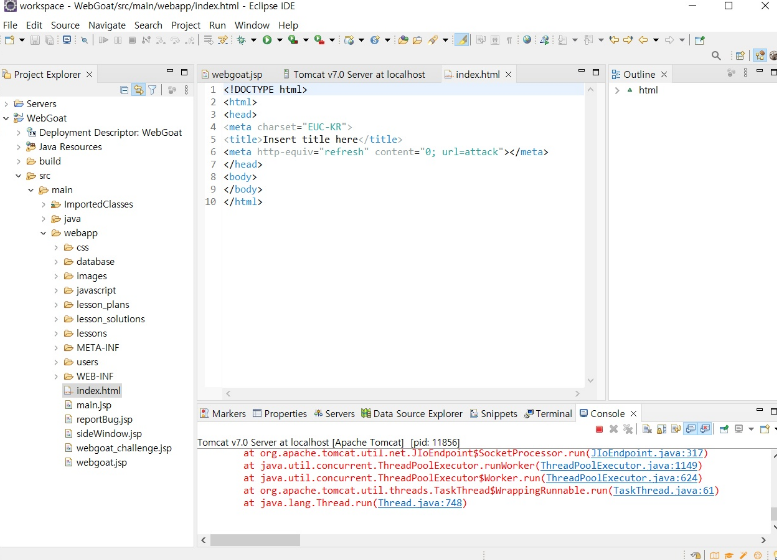
Task: Click the Clear Console icon
Action: coord(647,429)
